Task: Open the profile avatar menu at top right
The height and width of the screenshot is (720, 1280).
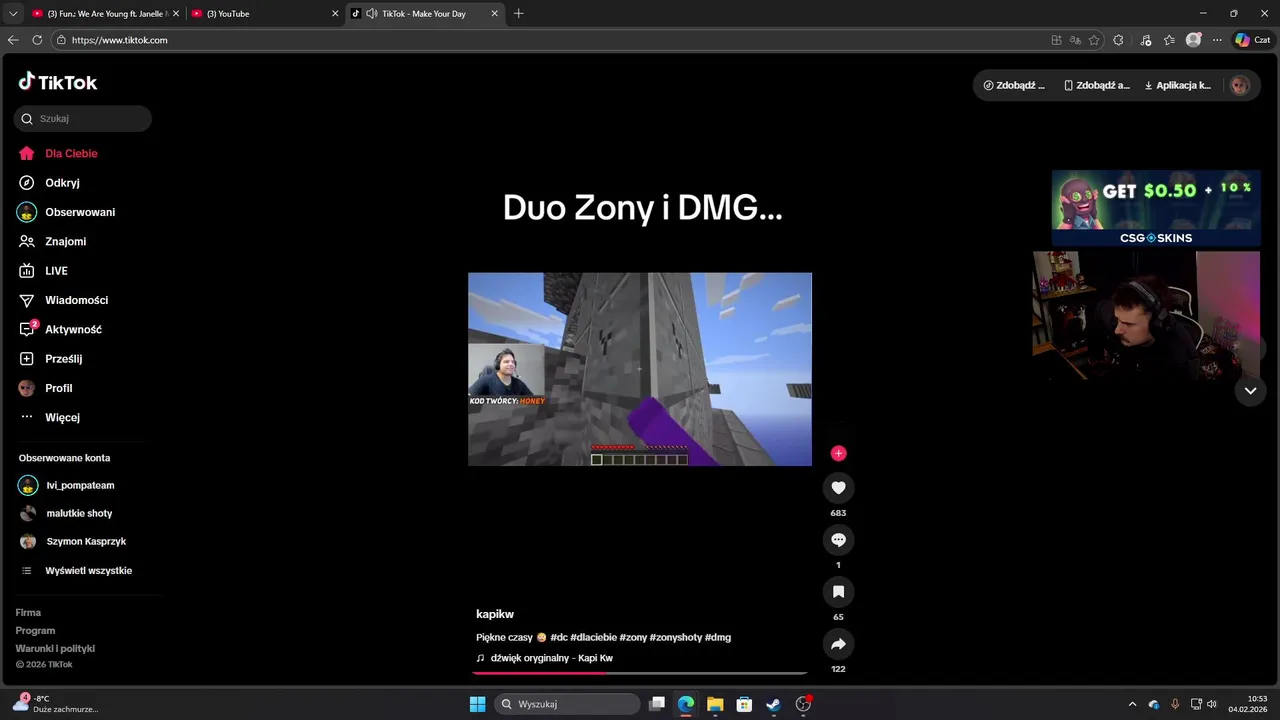Action: coord(1240,85)
